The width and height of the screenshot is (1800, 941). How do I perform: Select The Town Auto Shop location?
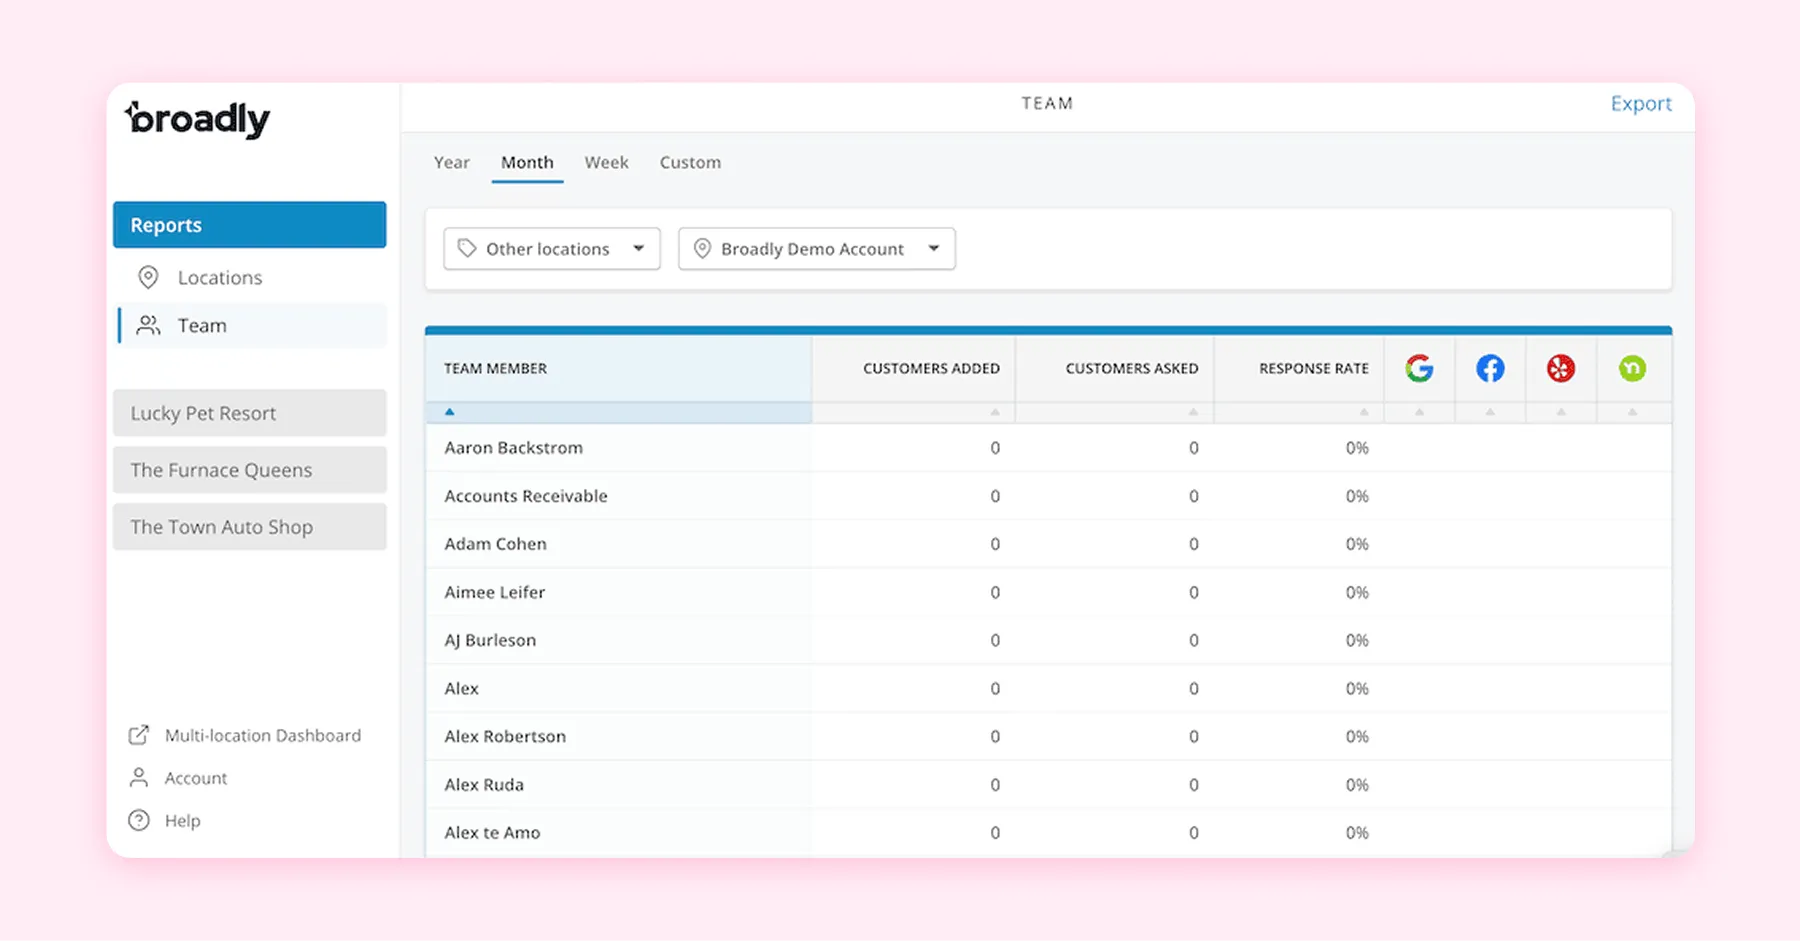coord(250,527)
